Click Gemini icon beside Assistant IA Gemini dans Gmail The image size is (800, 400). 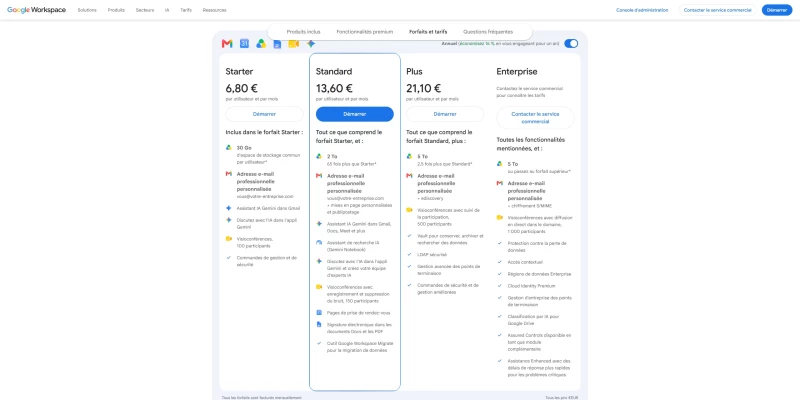229,208
